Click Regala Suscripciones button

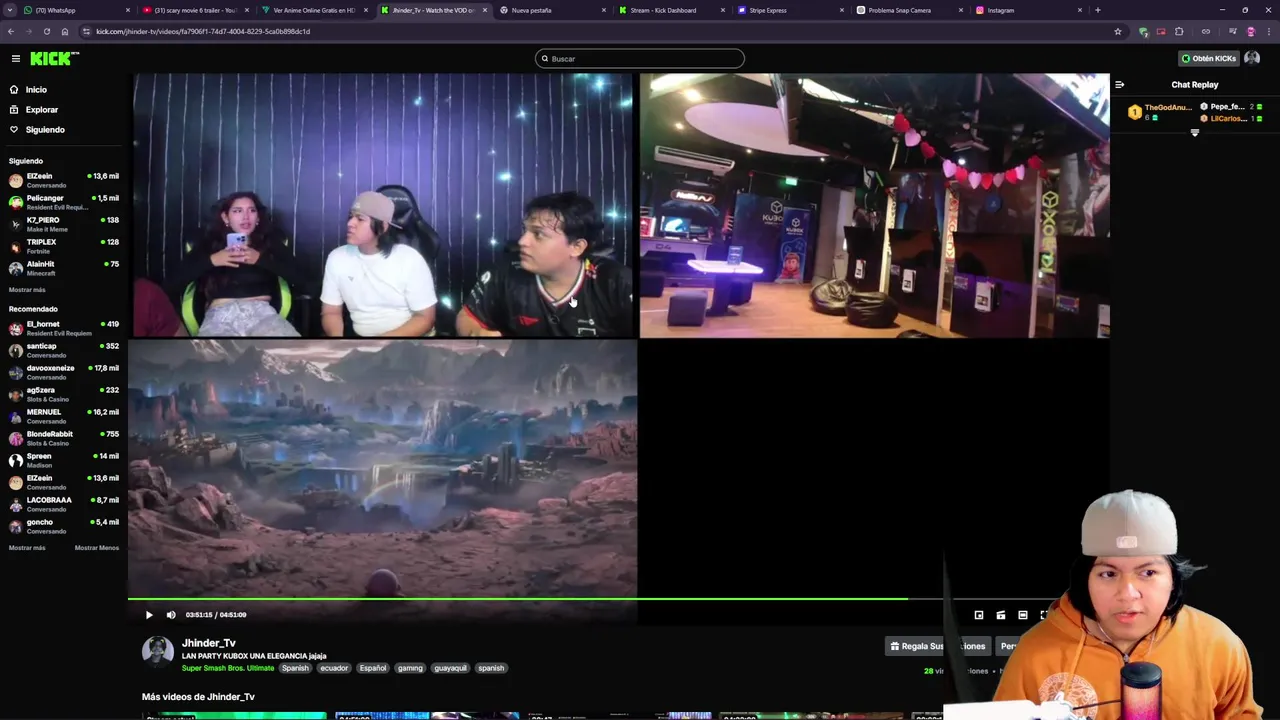coord(937,646)
